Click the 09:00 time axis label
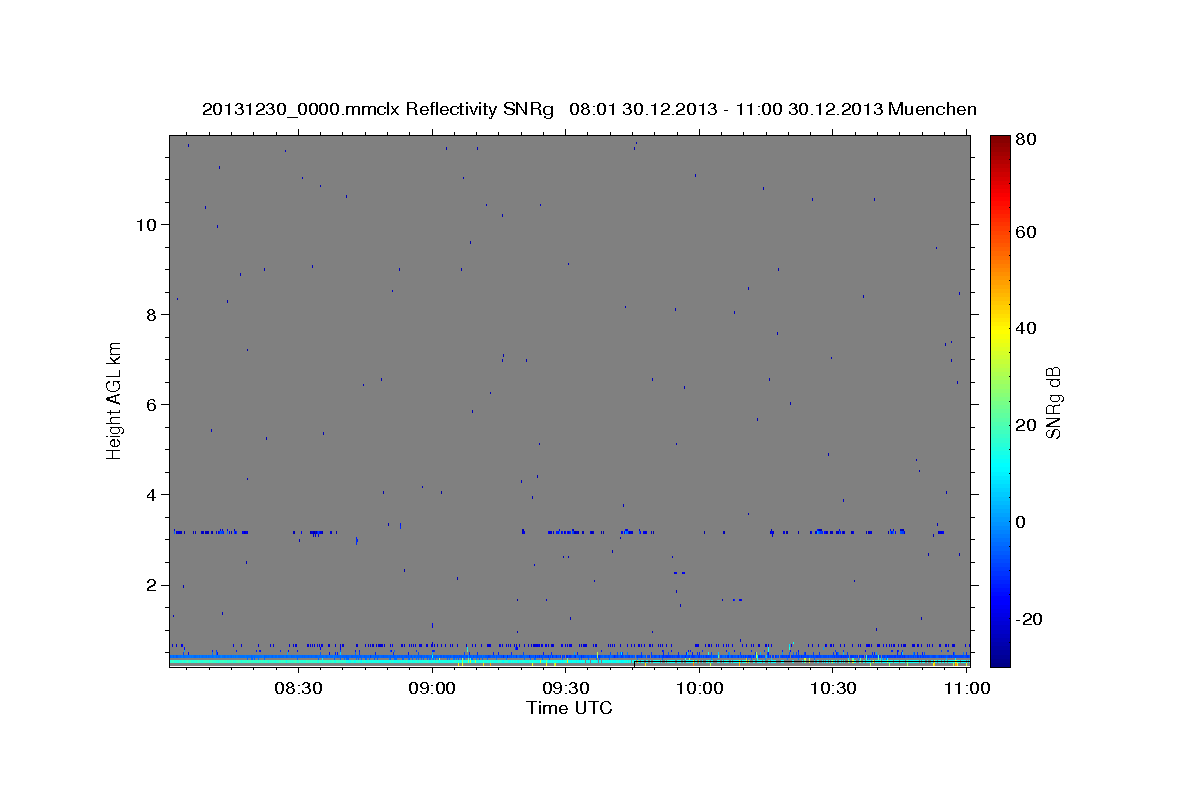Image resolution: width=1200 pixels, height=800 pixels. (432, 688)
